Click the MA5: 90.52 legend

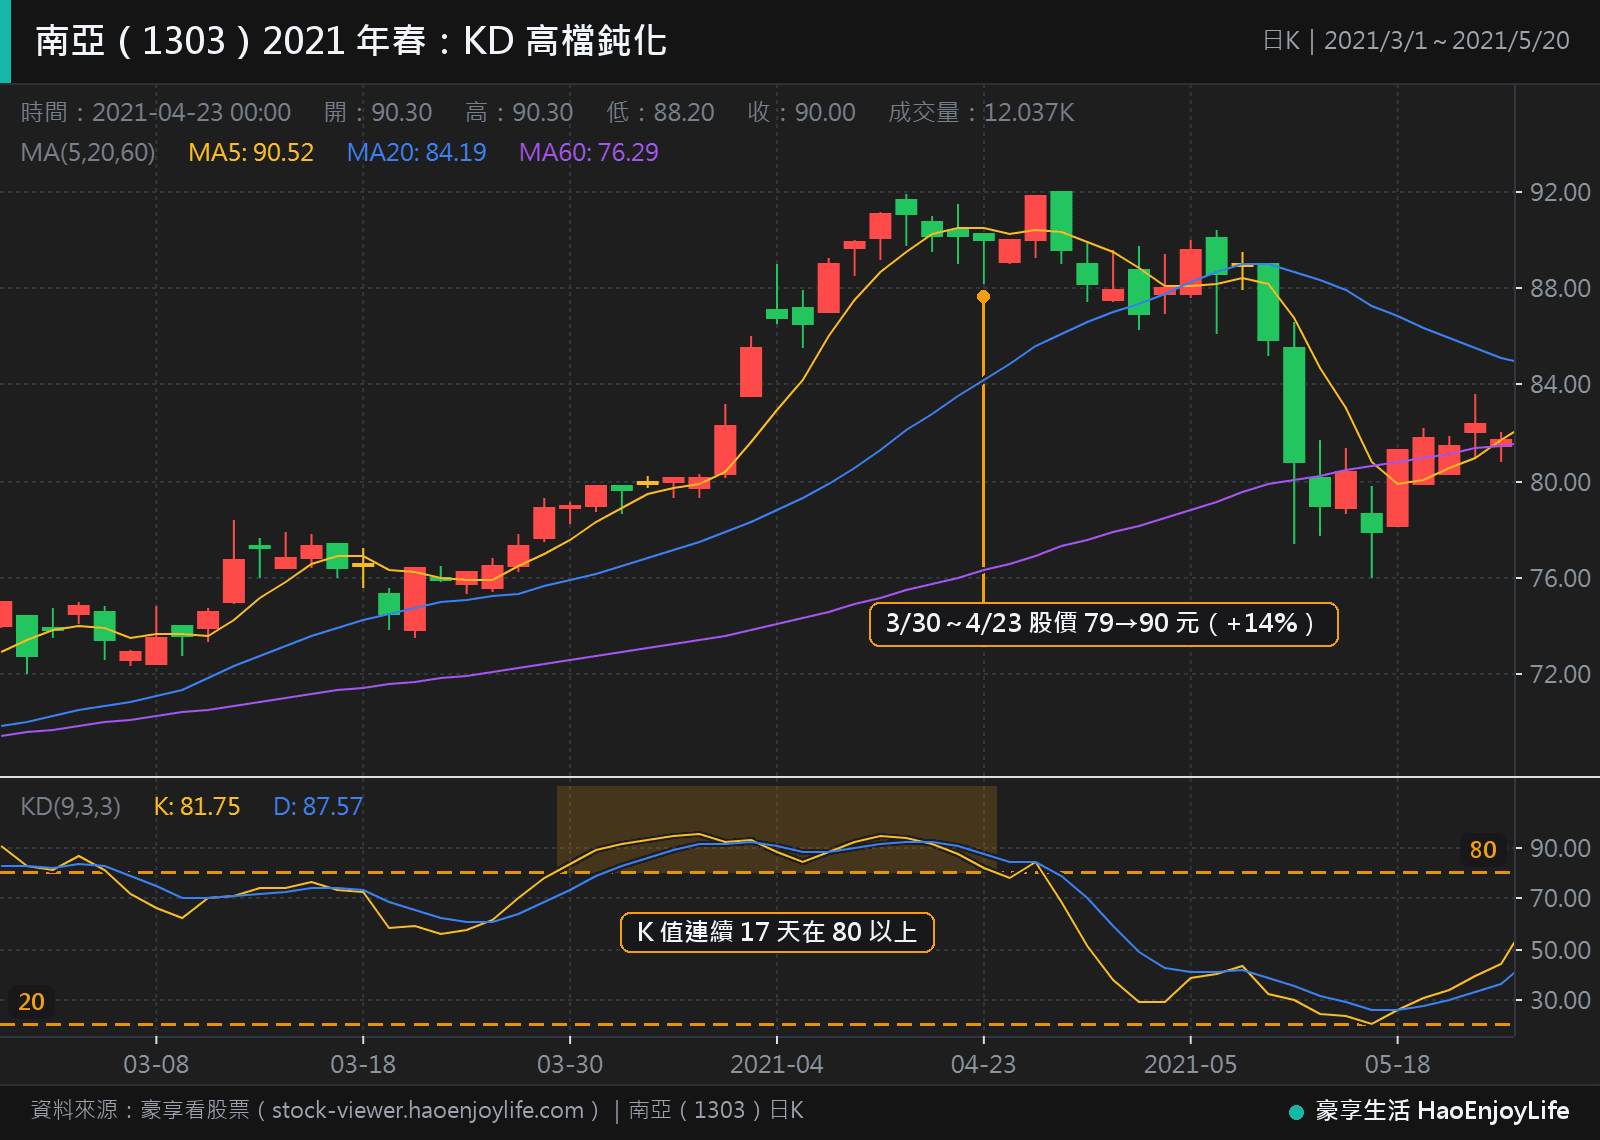tap(251, 153)
